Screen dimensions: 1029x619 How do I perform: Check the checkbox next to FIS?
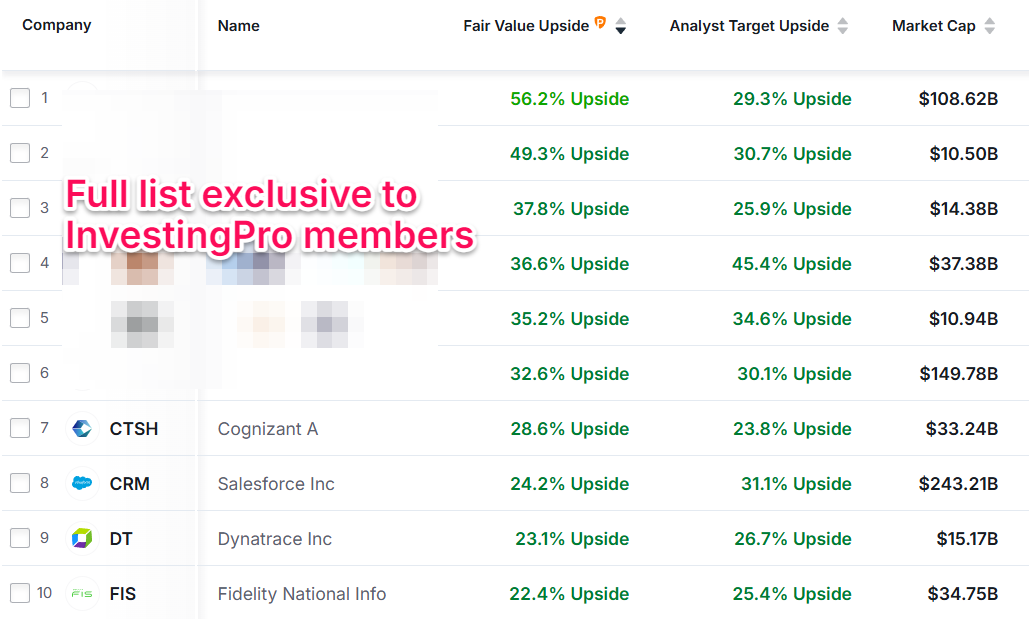(x=17, y=593)
